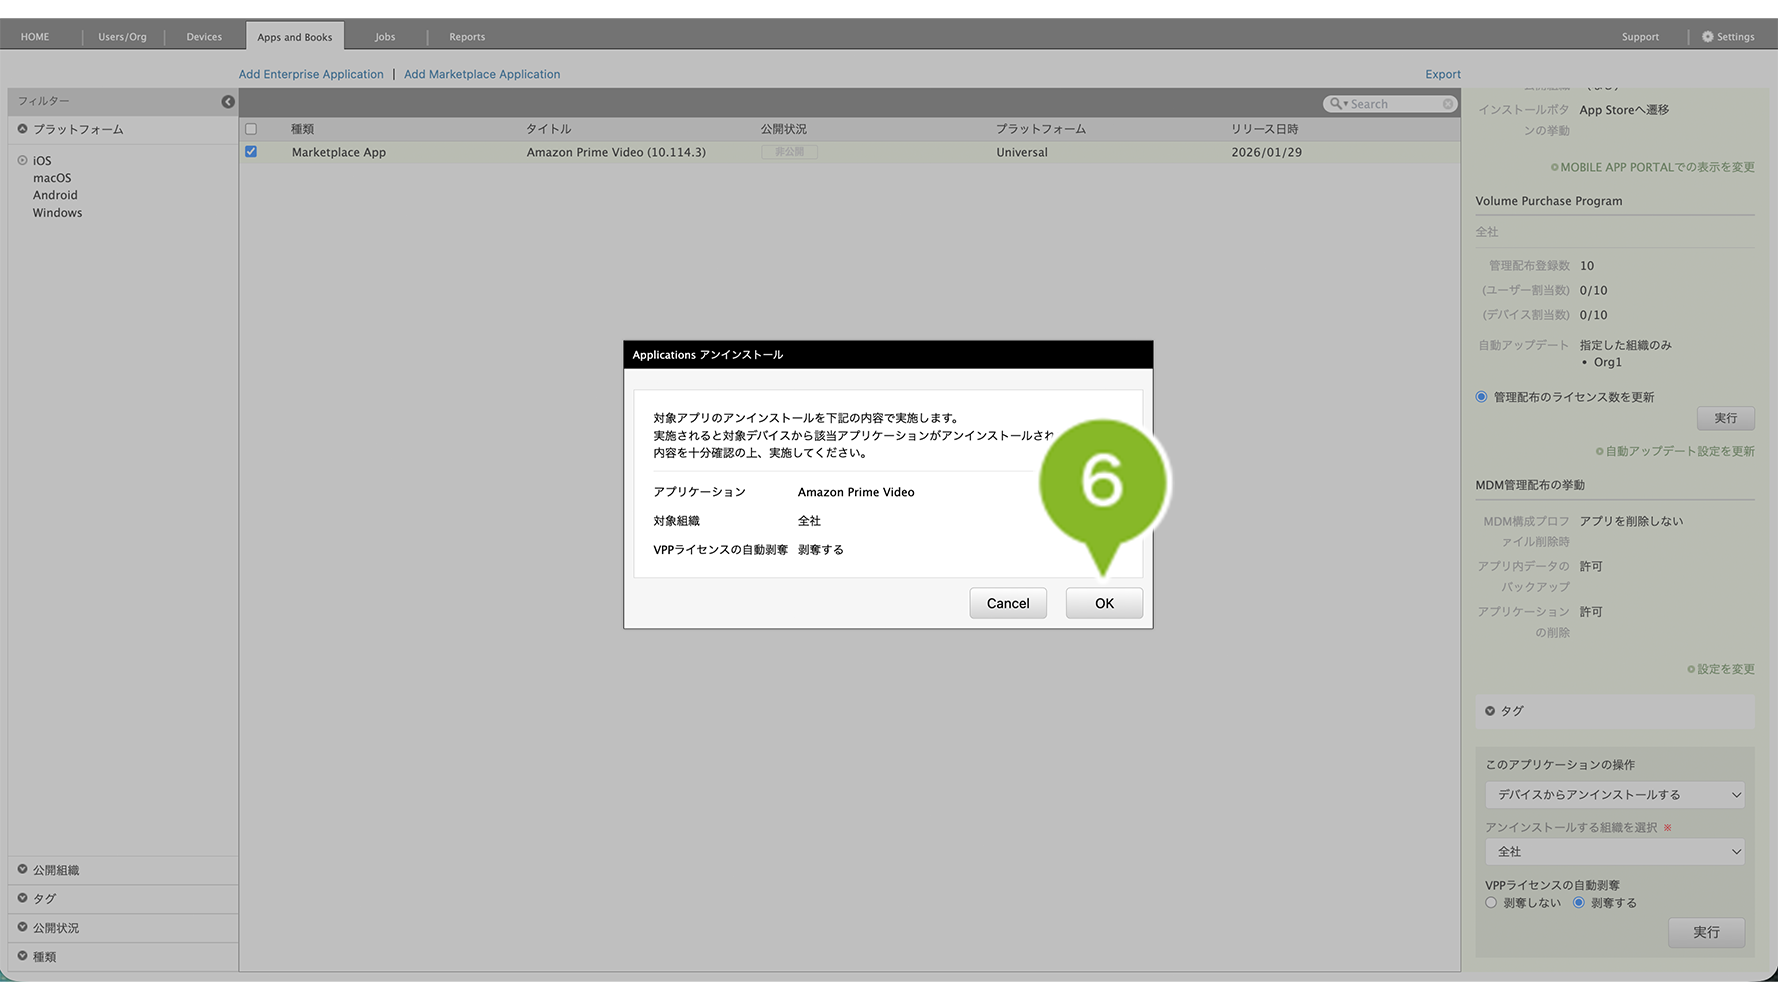Click the Settings gear icon
Image resolution: width=1778 pixels, height=1000 pixels.
pos(1708,37)
